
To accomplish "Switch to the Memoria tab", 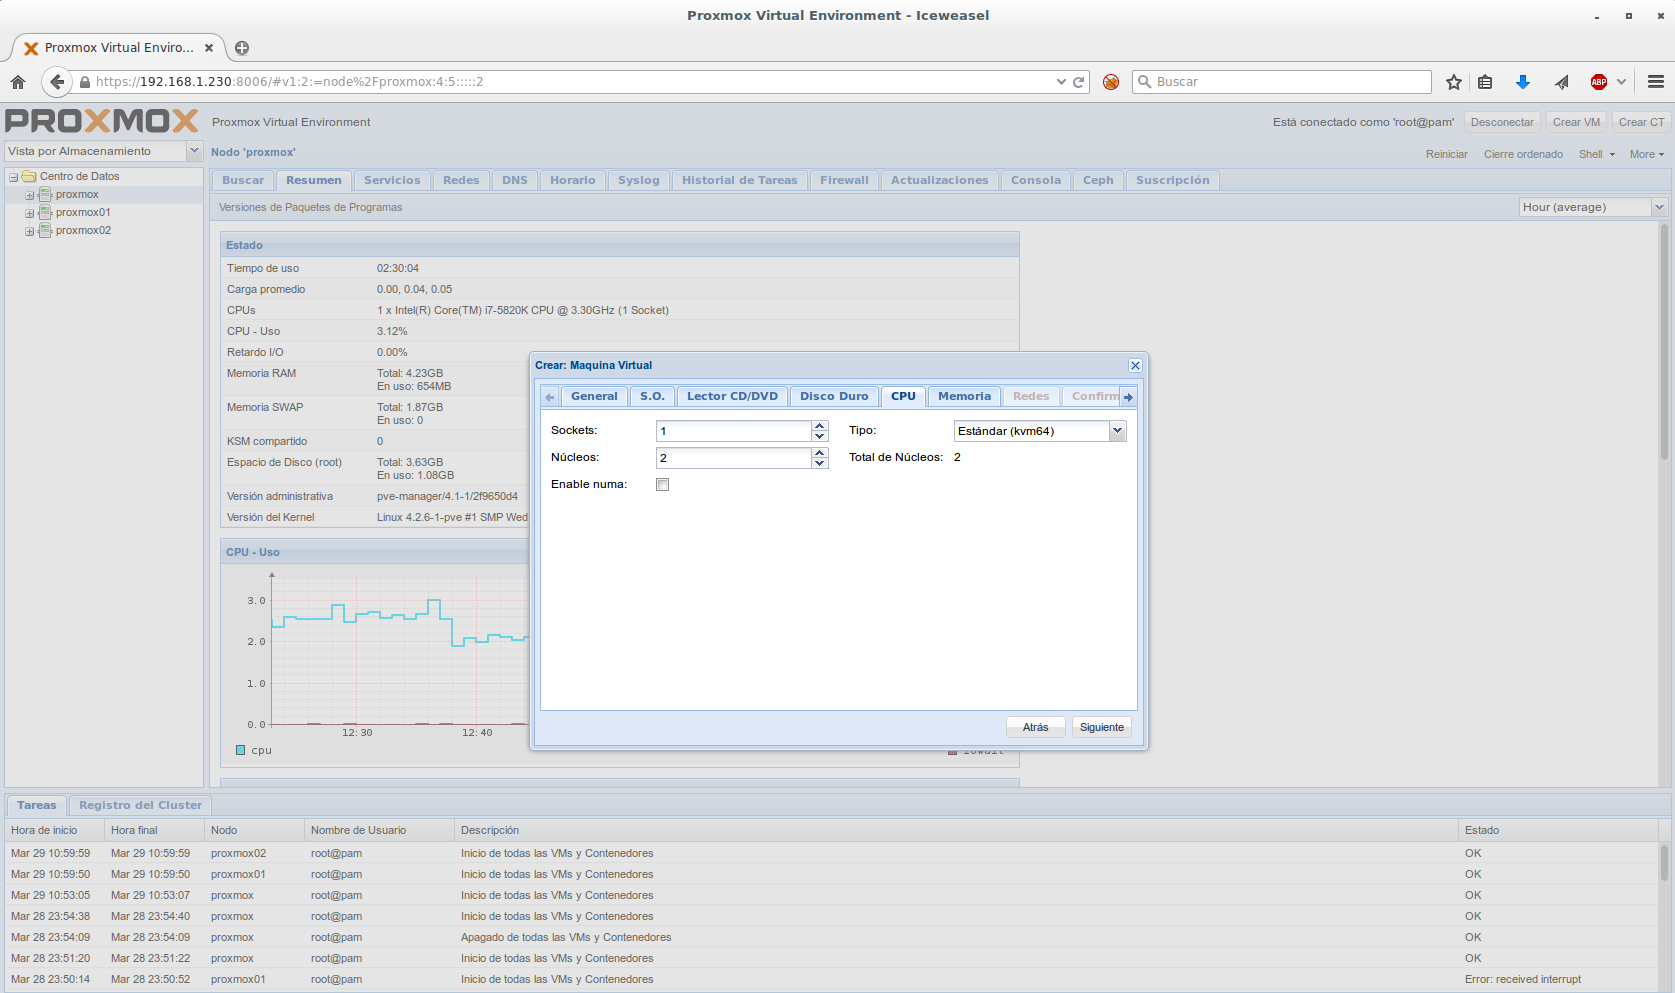I will (x=964, y=397).
